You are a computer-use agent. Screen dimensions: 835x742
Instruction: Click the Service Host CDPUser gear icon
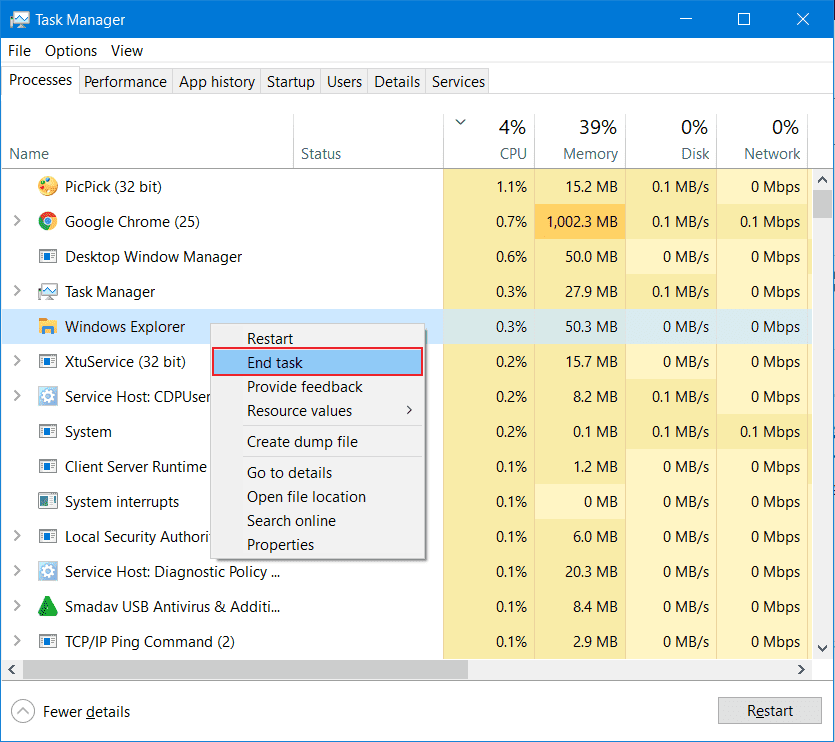(47, 396)
